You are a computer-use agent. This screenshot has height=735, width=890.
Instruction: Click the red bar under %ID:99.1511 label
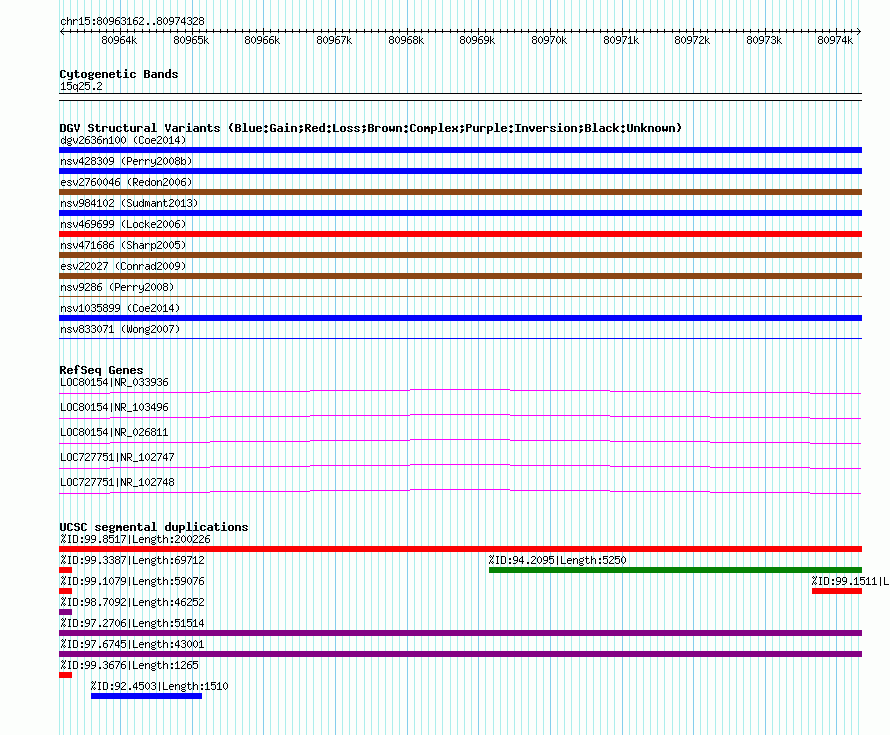pos(837,591)
